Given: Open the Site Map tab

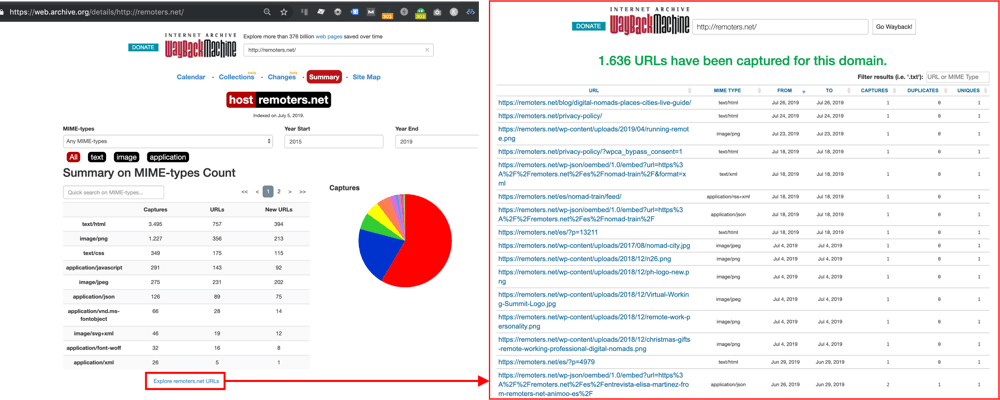Looking at the screenshot, I should click(x=366, y=77).
